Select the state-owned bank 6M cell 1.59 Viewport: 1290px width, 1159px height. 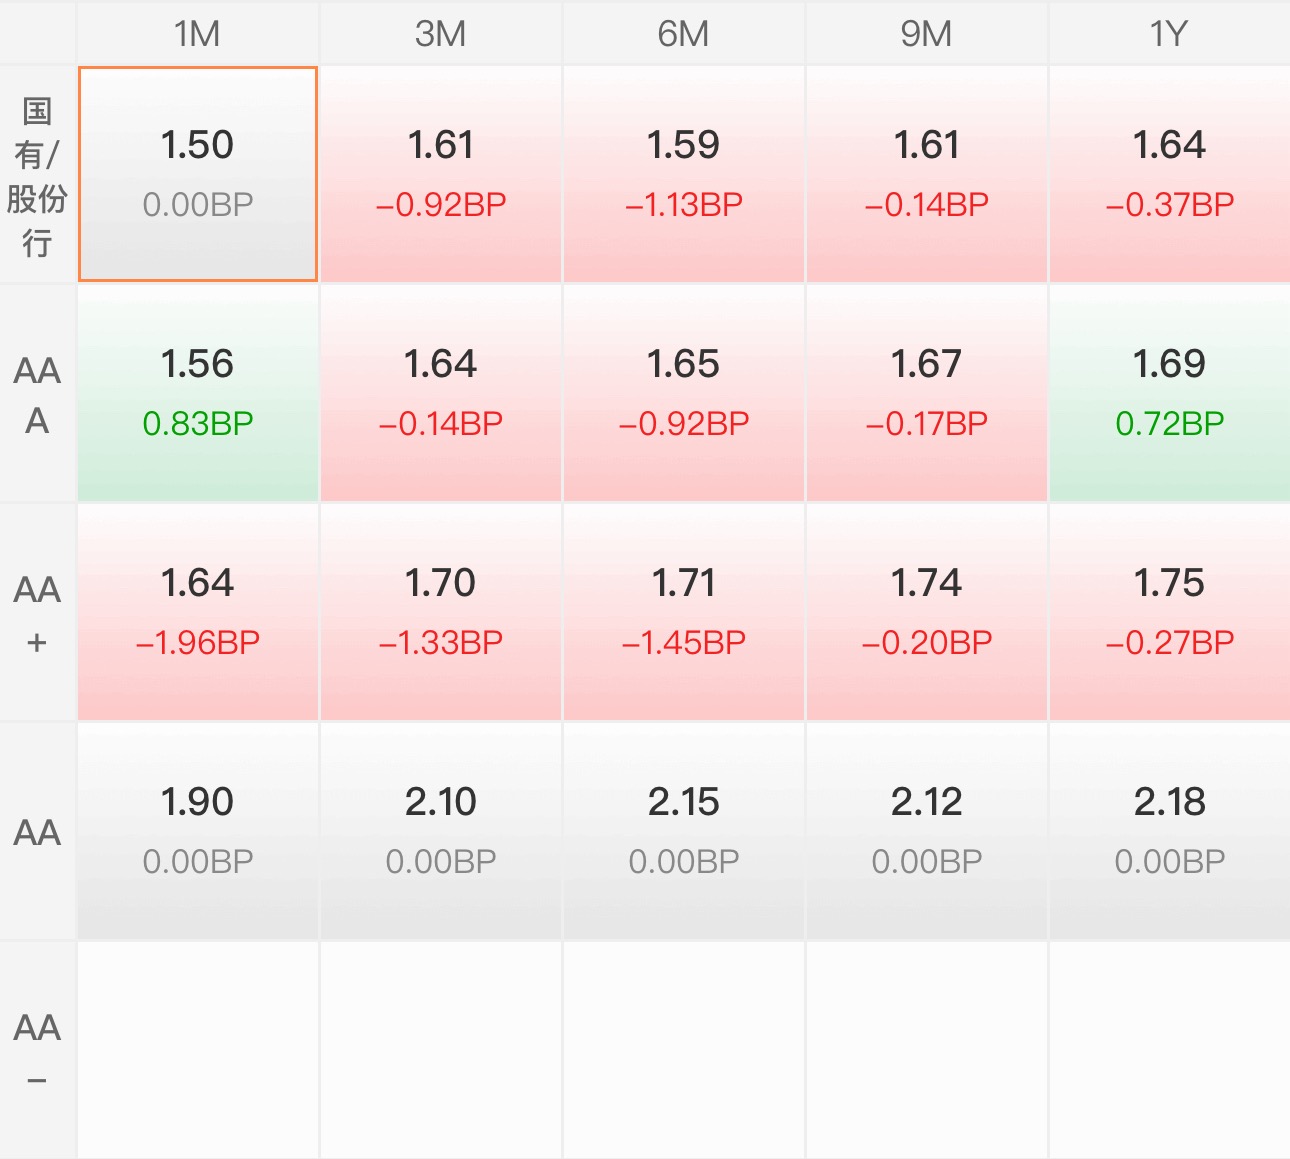[x=684, y=174]
